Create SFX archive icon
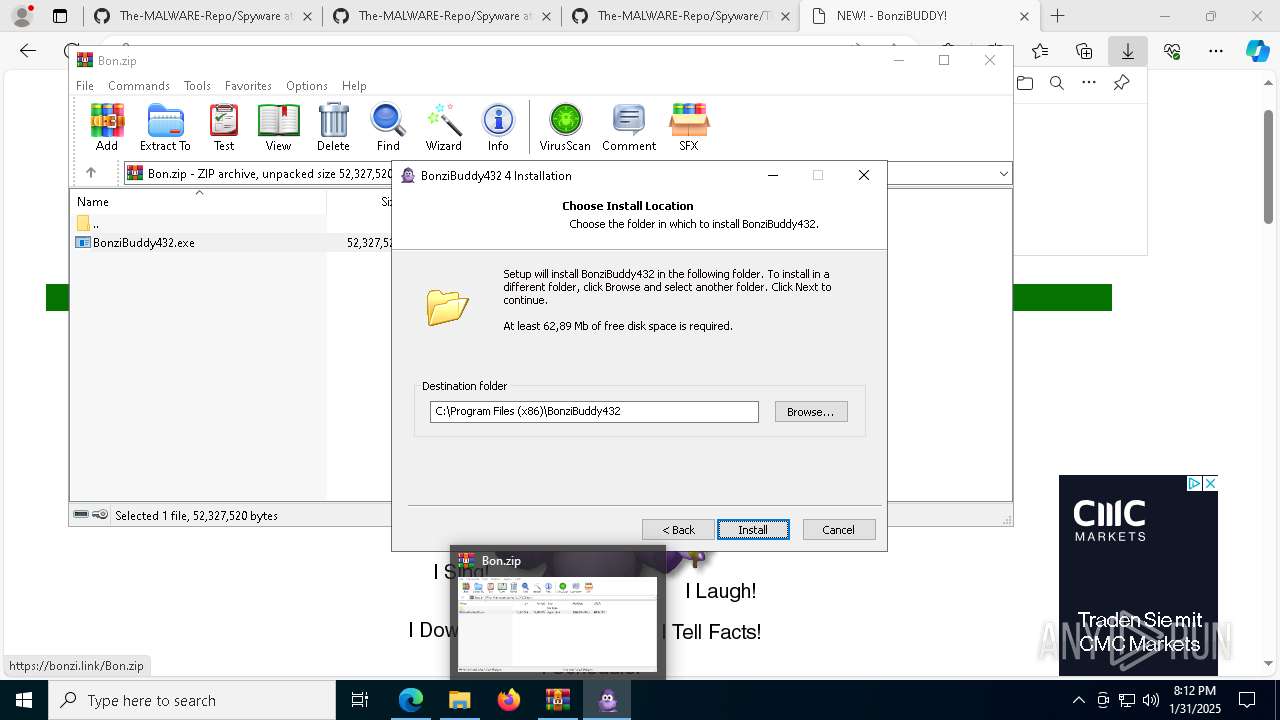Screen dimensions: 1280x720 (689, 127)
